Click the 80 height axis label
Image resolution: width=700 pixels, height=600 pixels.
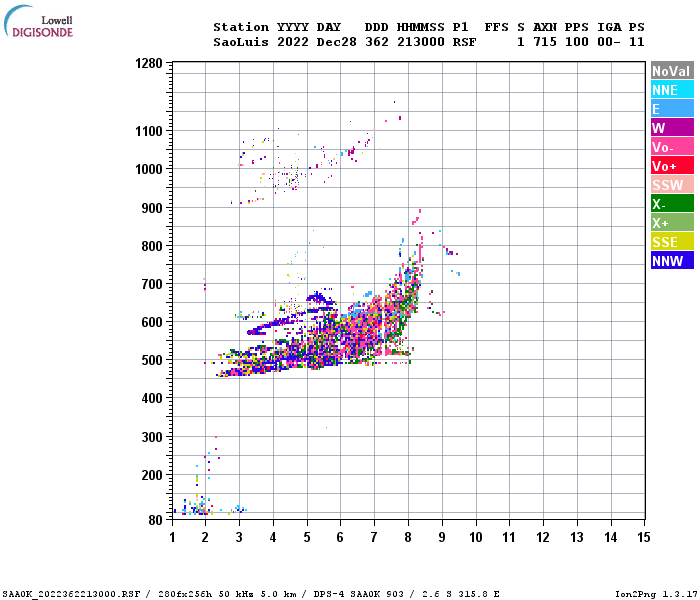156,520
